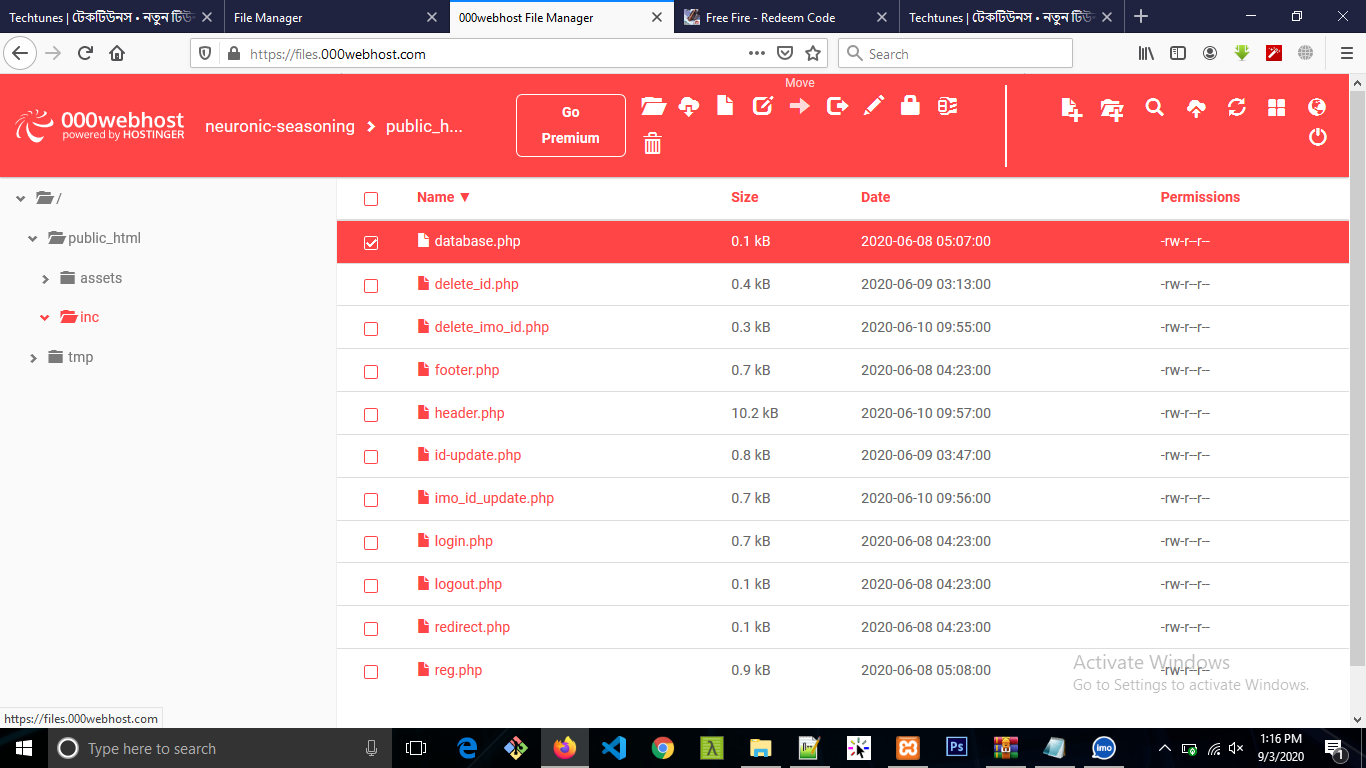Screen dimensions: 1366x768
Task: Expand the tmp folder node
Action: pos(33,358)
